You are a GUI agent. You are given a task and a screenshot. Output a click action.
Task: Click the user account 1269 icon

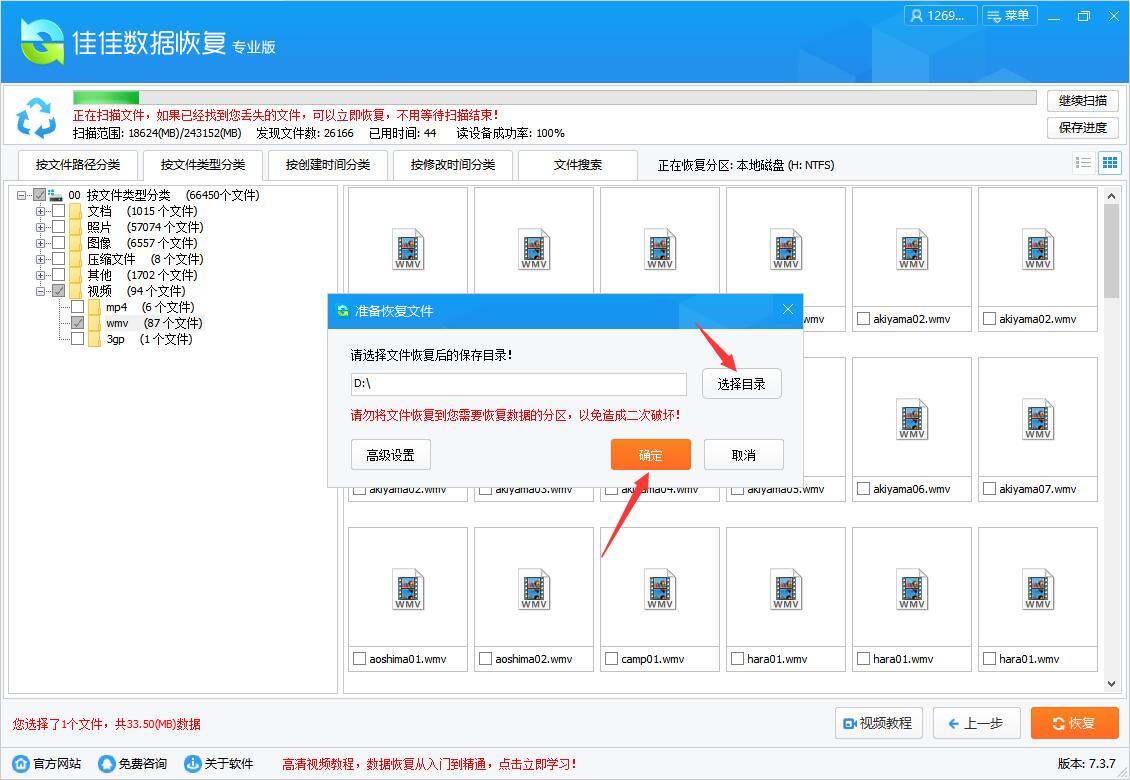[x=939, y=16]
